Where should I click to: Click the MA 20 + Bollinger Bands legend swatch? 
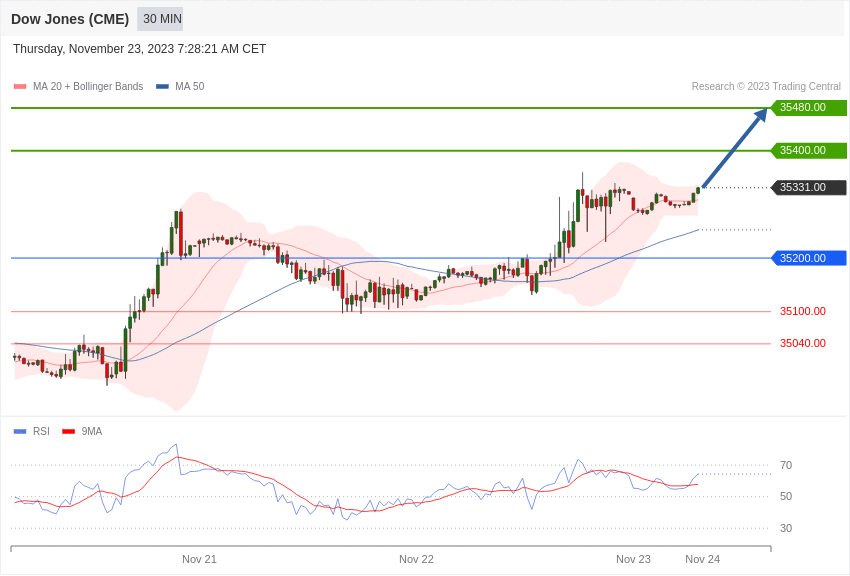pyautogui.click(x=20, y=87)
